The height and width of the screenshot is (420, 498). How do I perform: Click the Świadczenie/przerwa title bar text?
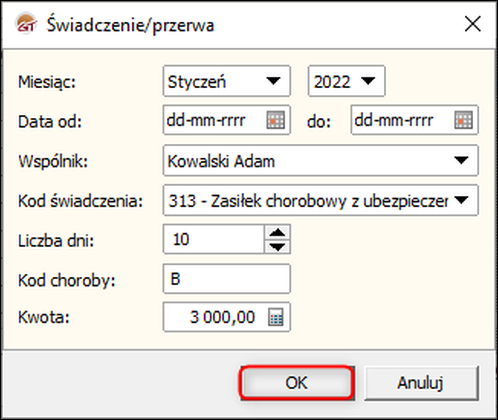click(130, 25)
